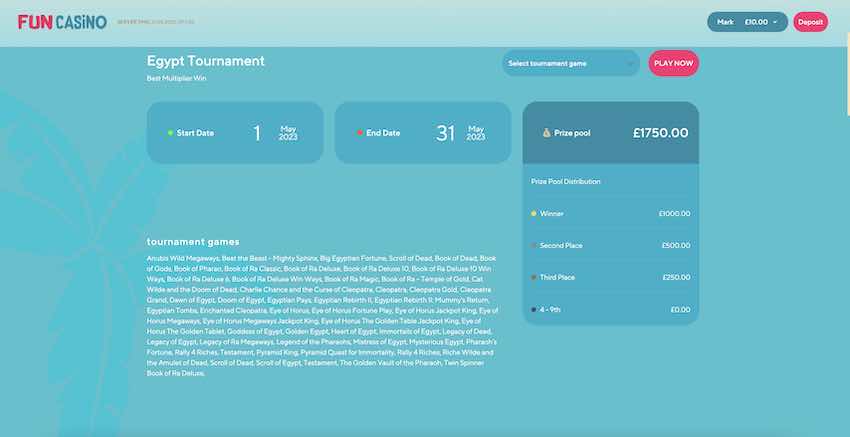Click the Second Place label
The image size is (850, 437).
(x=561, y=246)
